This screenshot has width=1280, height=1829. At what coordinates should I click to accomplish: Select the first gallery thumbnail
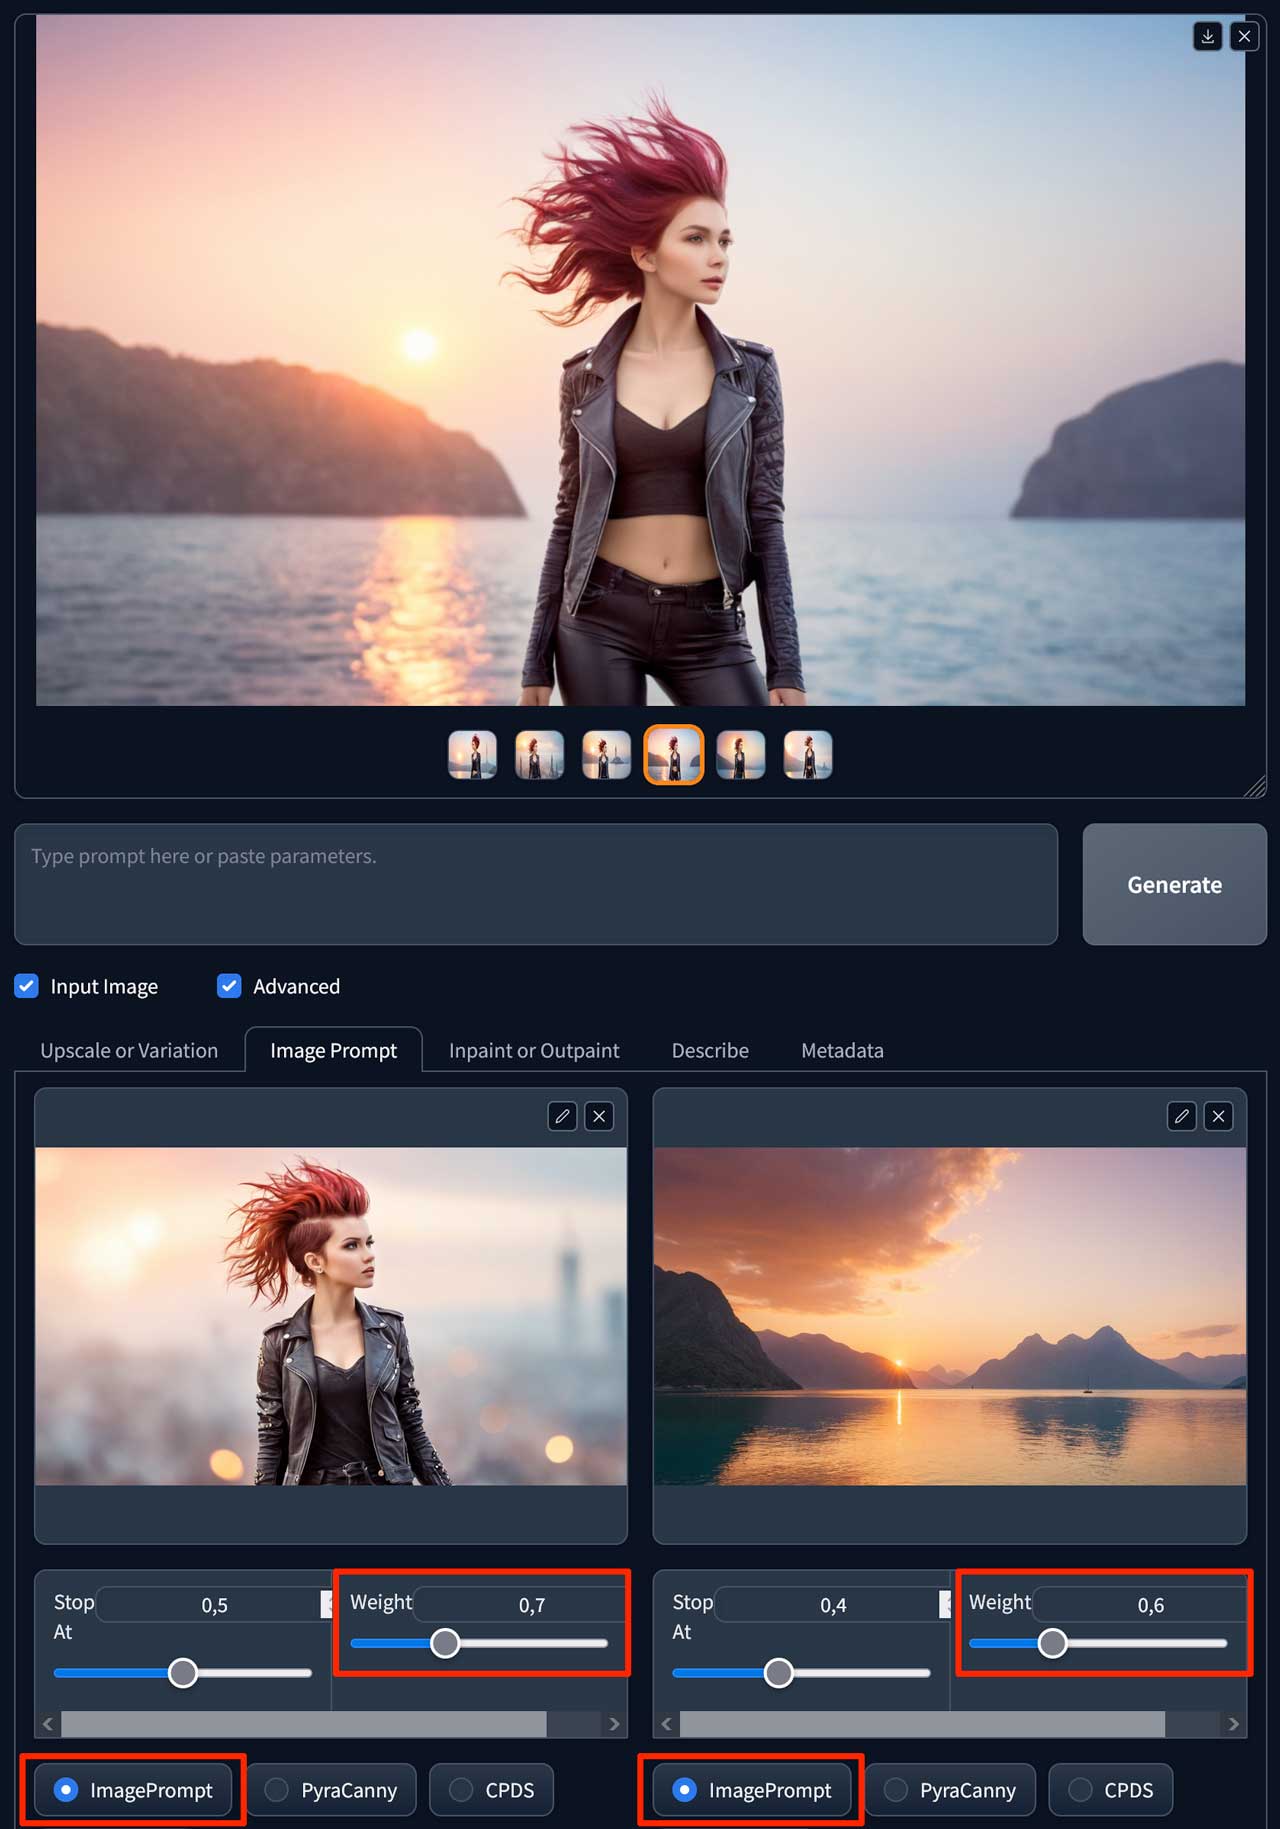pyautogui.click(x=472, y=755)
